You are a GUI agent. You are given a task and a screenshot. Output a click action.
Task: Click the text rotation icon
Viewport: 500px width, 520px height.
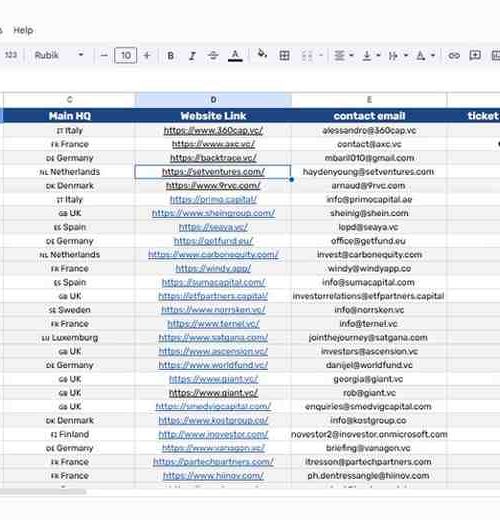pyautogui.click(x=421, y=55)
